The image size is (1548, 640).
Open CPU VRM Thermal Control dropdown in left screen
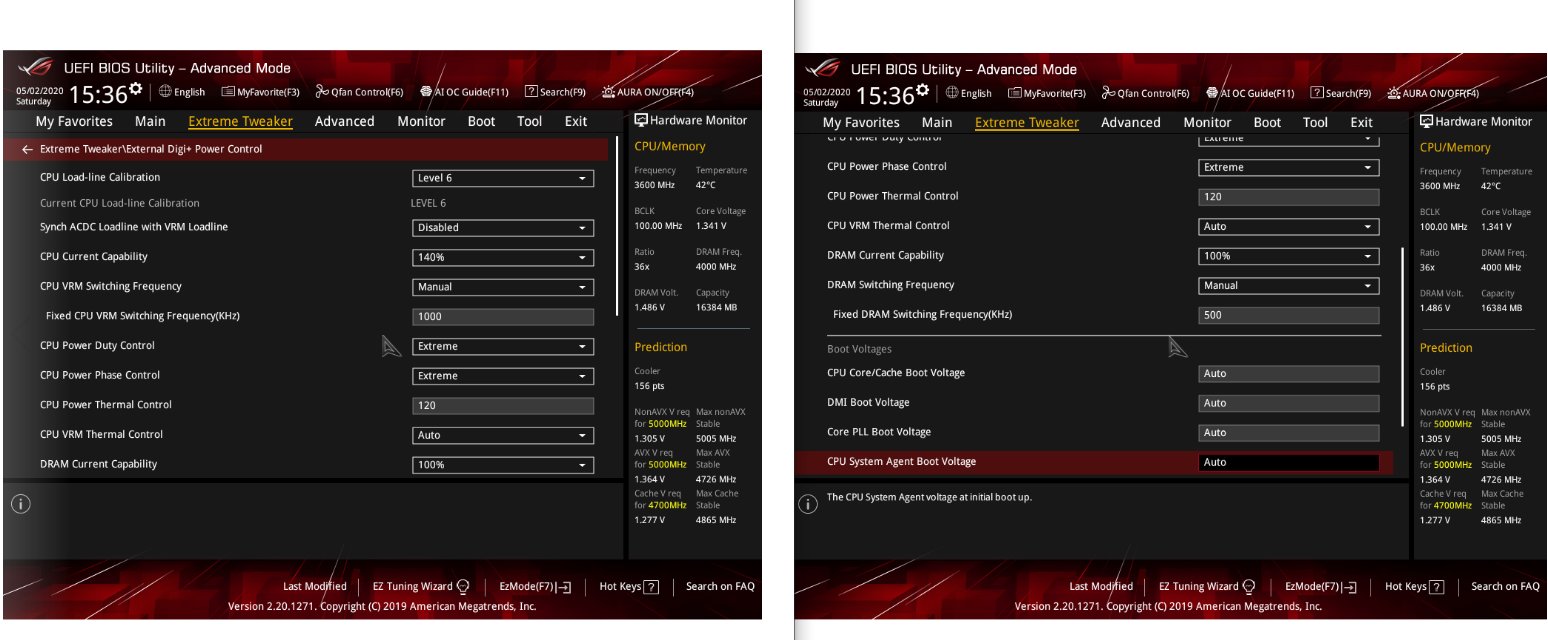click(x=503, y=435)
